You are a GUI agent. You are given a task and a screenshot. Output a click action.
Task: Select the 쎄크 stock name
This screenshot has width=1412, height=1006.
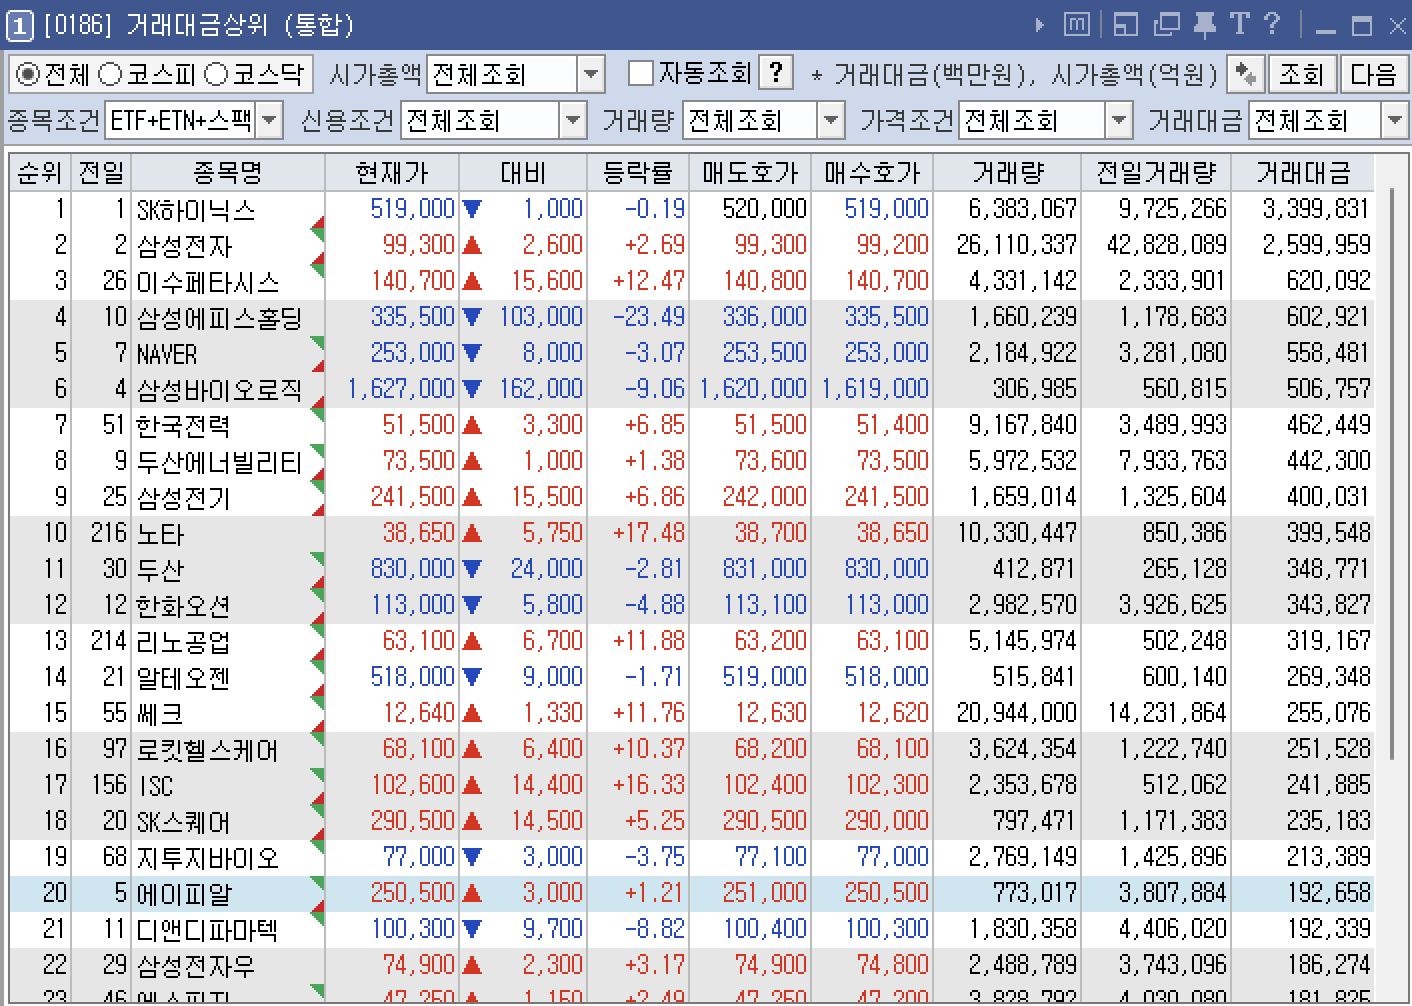160,714
